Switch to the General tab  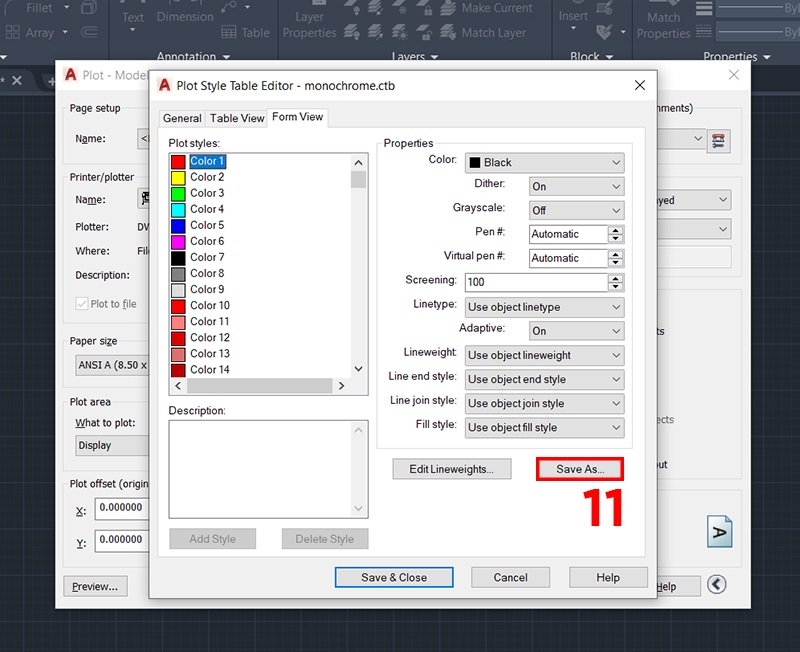pyautogui.click(x=182, y=118)
